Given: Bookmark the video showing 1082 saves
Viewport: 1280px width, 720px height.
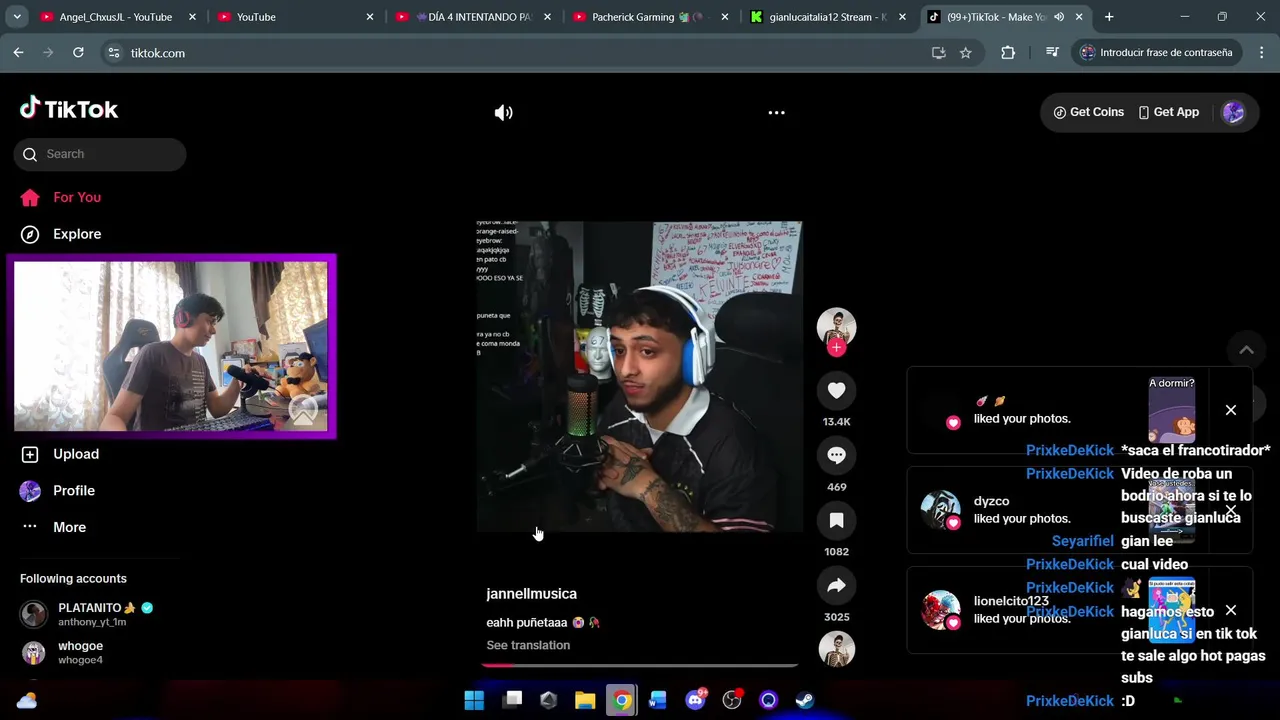Looking at the screenshot, I should pyautogui.click(x=836, y=521).
